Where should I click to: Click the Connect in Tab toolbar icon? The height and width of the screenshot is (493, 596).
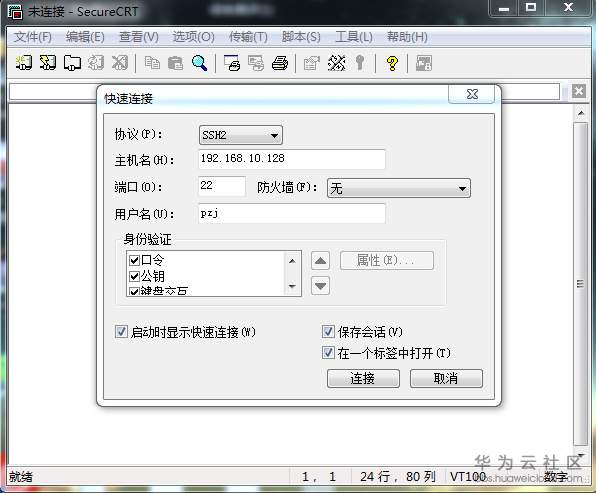(72, 63)
